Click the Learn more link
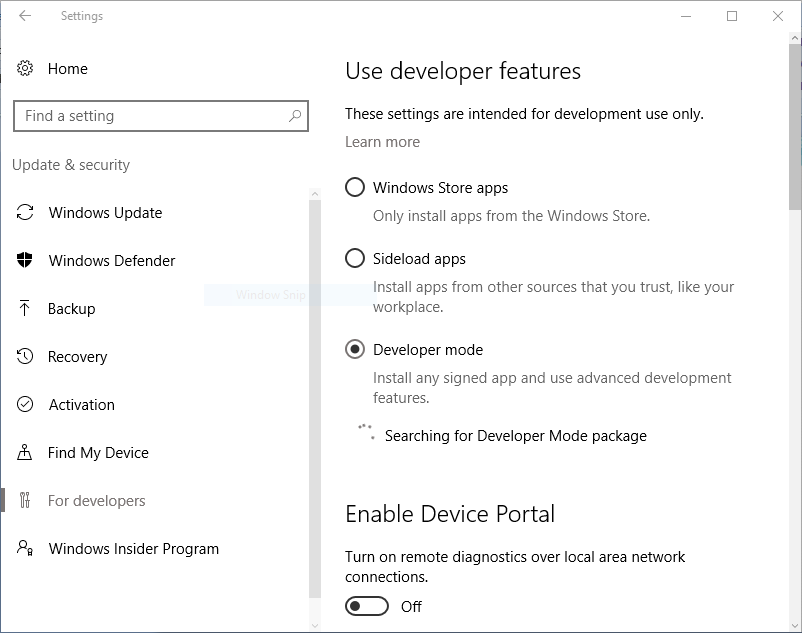 click(382, 142)
